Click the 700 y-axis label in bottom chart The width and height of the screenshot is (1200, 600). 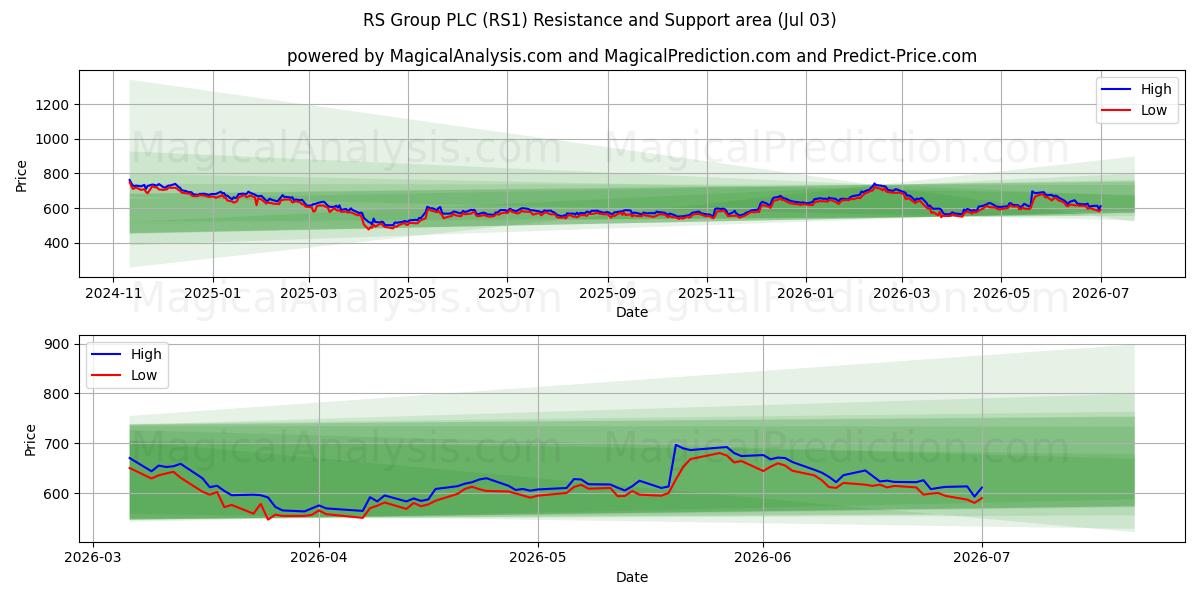(x=58, y=444)
